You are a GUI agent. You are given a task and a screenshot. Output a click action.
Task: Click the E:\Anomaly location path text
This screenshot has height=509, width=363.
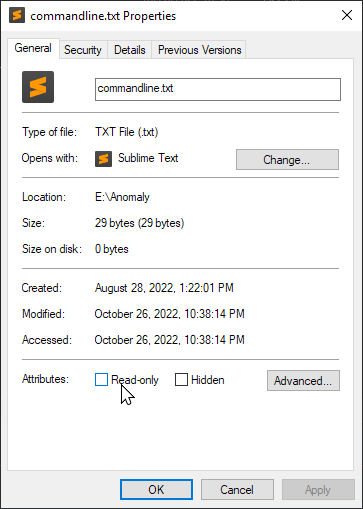pyautogui.click(x=122, y=197)
